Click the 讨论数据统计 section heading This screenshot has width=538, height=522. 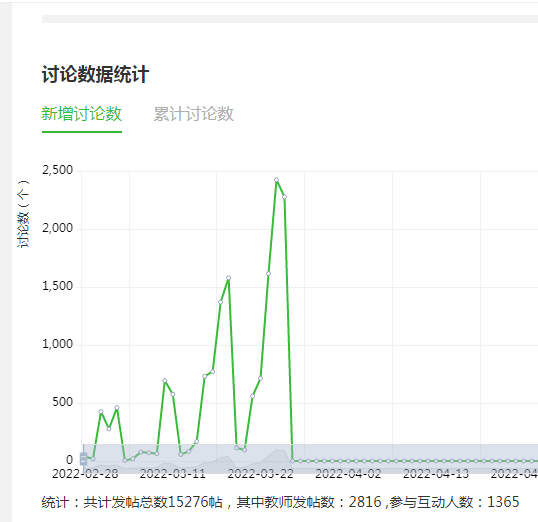pos(95,74)
